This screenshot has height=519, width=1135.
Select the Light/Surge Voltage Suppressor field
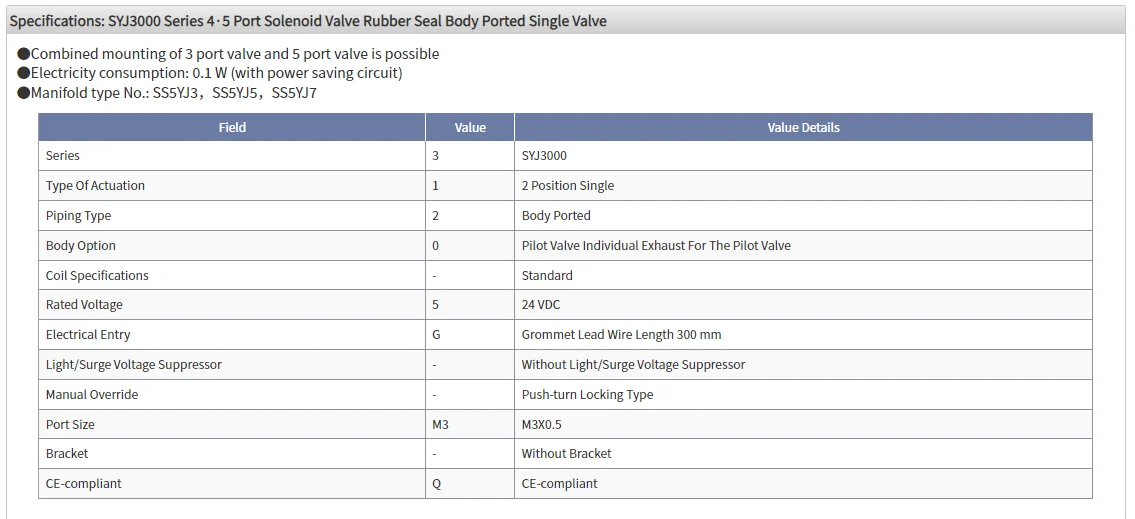click(x=134, y=365)
